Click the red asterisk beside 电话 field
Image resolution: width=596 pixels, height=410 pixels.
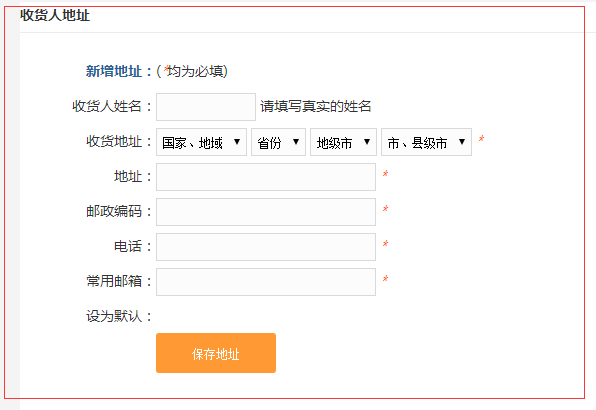[385, 244]
